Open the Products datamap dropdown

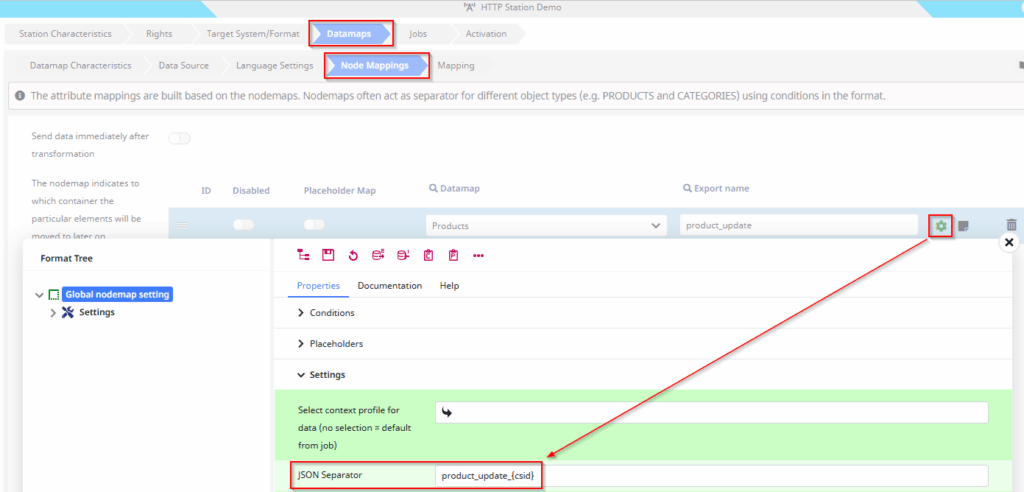[547, 225]
